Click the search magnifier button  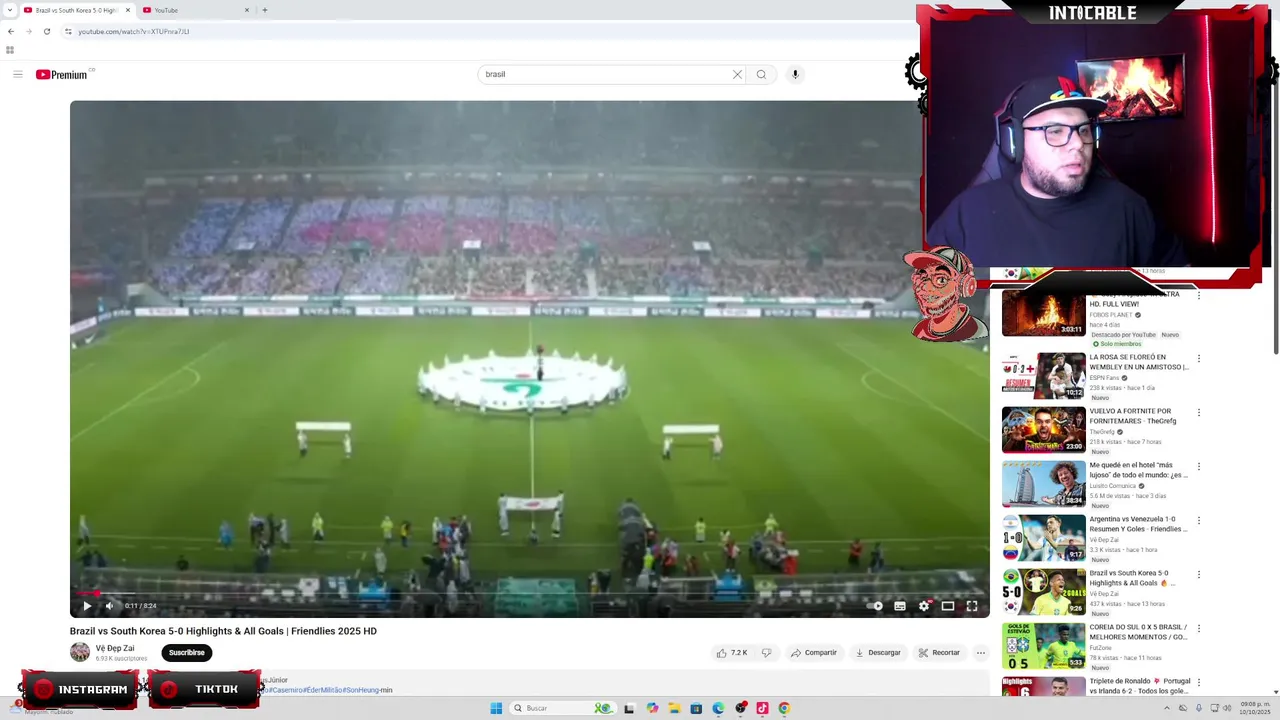point(761,74)
